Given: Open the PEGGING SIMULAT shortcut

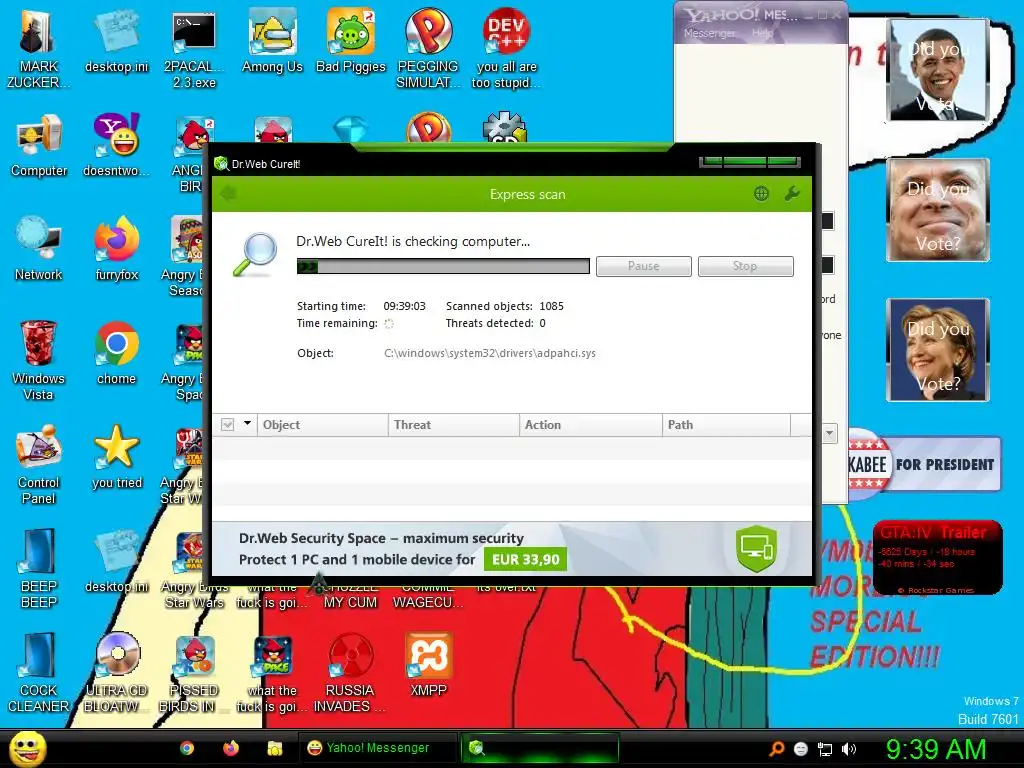Looking at the screenshot, I should 428,50.
